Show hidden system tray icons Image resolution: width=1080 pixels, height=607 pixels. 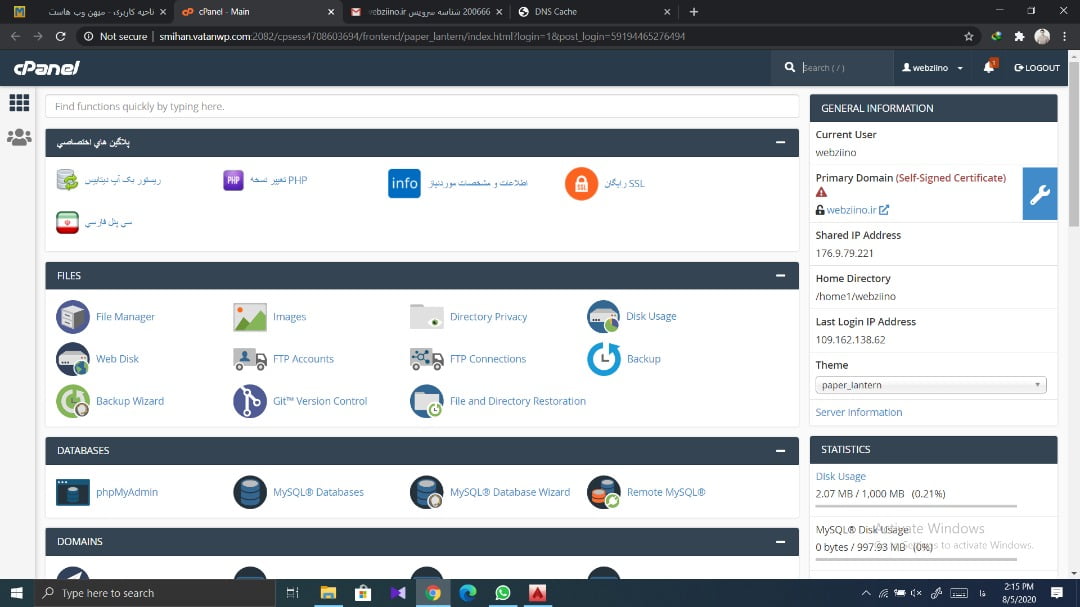(865, 593)
